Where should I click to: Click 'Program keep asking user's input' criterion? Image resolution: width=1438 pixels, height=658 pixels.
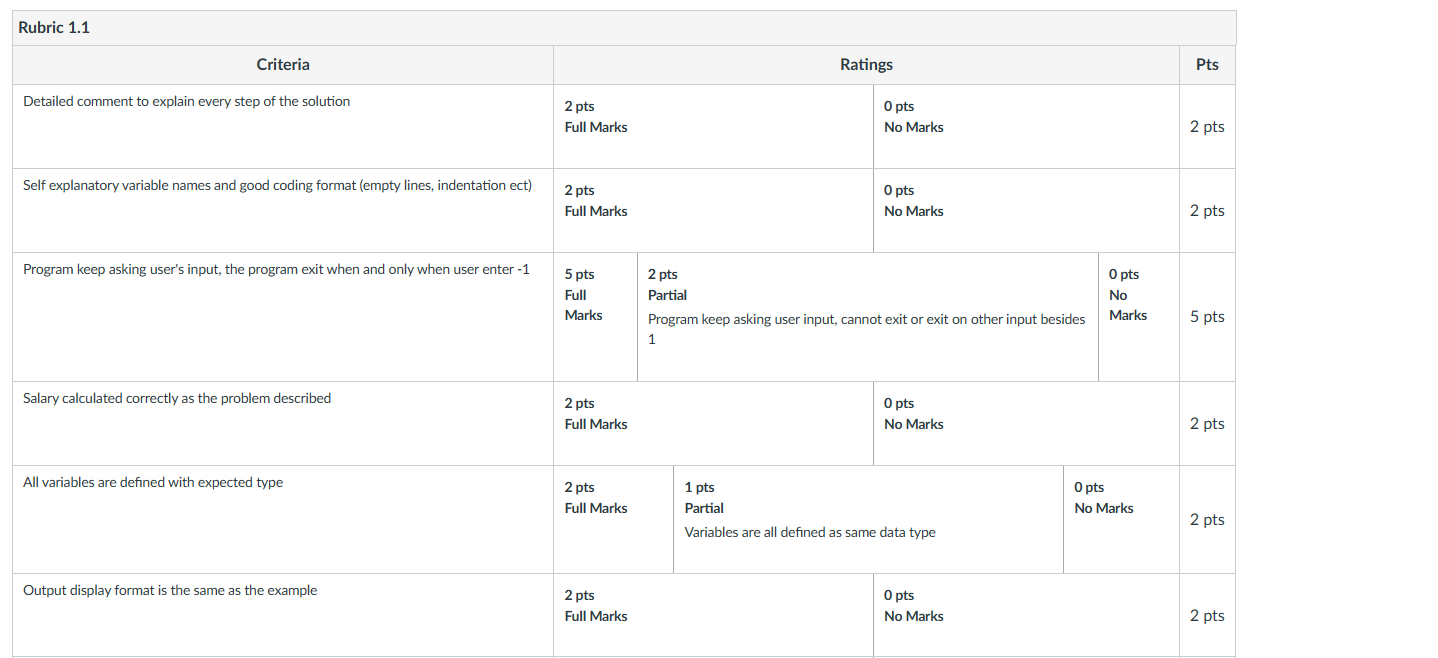[277, 269]
